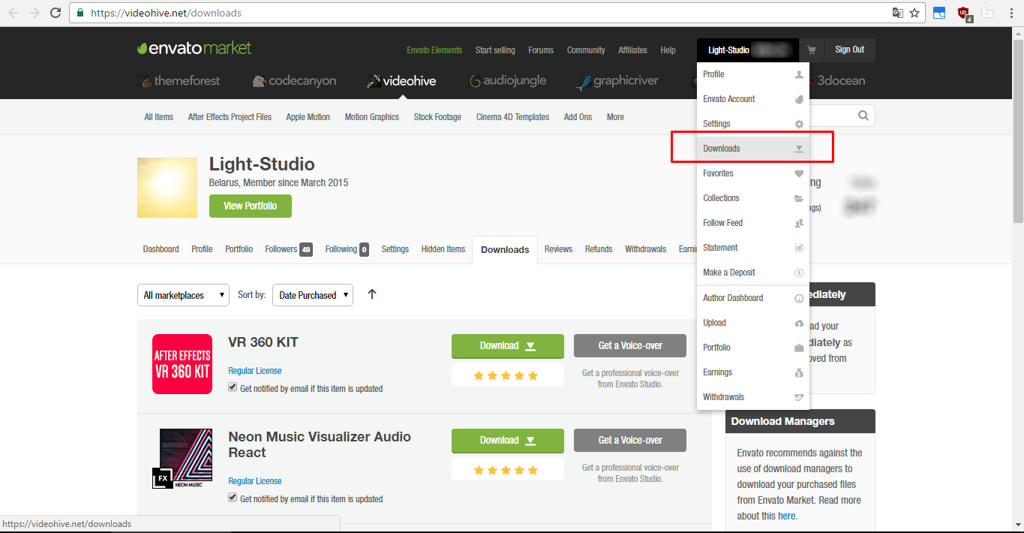Screen dimensions: 1024x533
Task: Click the View Portfolio button
Action: [250, 206]
